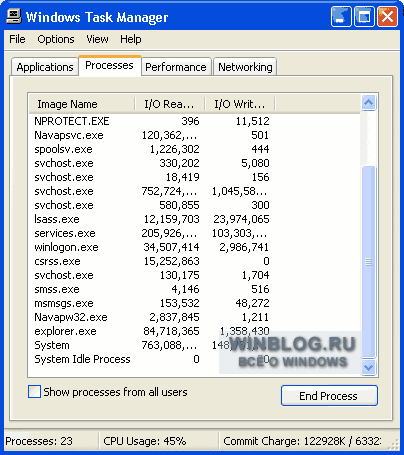404x455 pixels.
Task: Close the Windows Task Manager window
Action: (387, 16)
